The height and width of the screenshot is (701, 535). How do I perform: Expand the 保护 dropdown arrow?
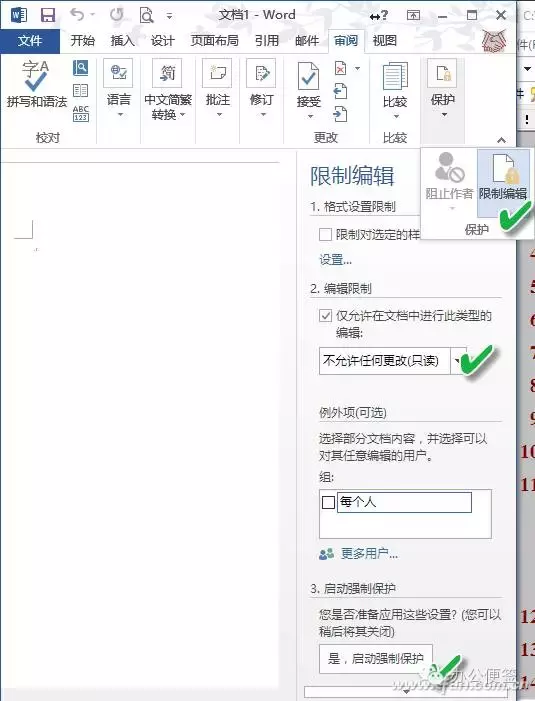click(444, 115)
